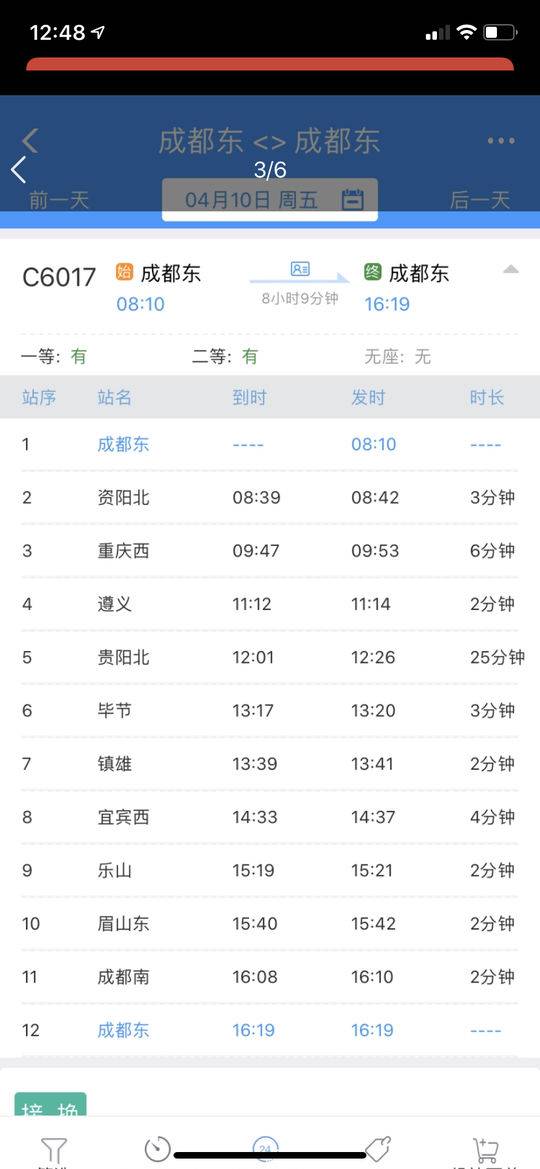Switch to next day 后一天
Screen dimensions: 540x1169
[x=480, y=200]
